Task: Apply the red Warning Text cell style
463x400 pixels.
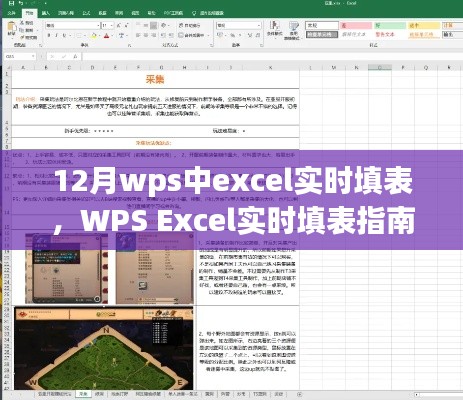Action: tap(390, 34)
